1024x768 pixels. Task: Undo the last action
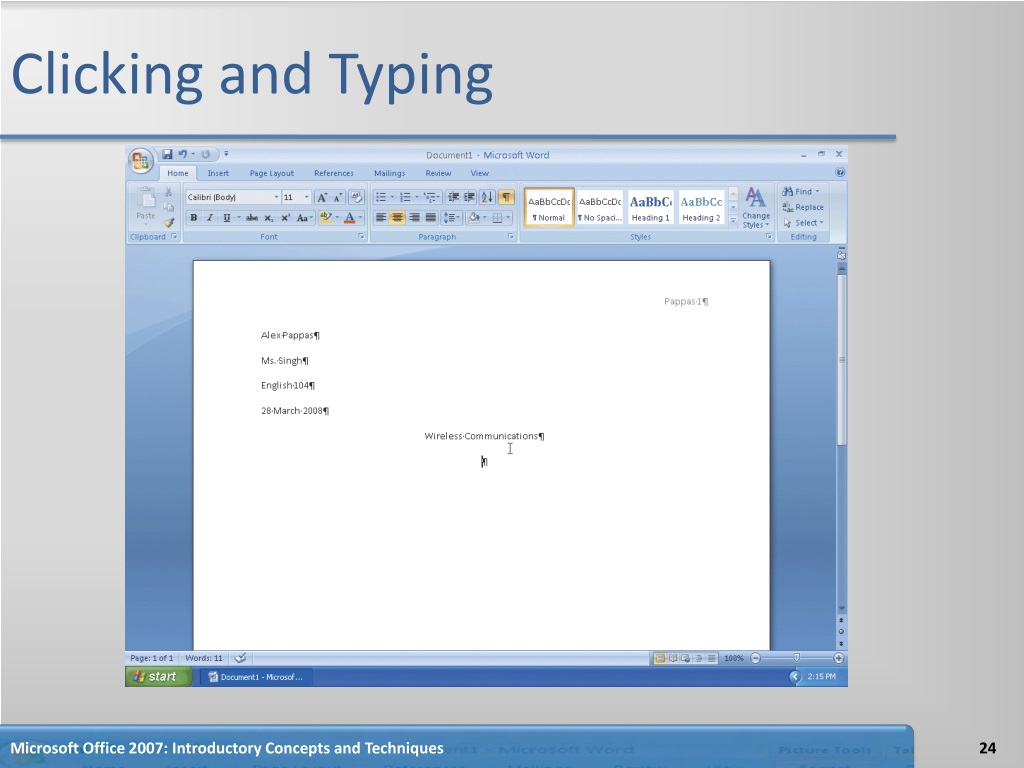tap(182, 154)
